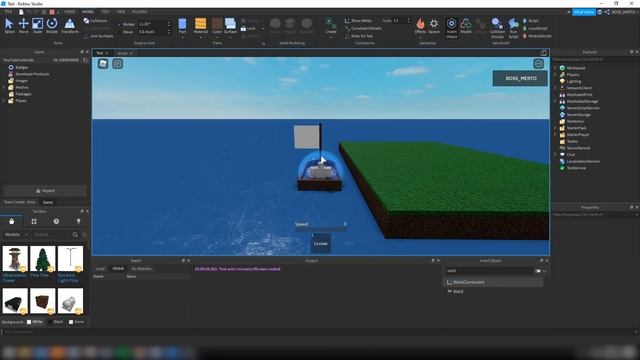Screen dimensions: 640x360
Task: Click the What's New button
Action: tap(584, 12)
